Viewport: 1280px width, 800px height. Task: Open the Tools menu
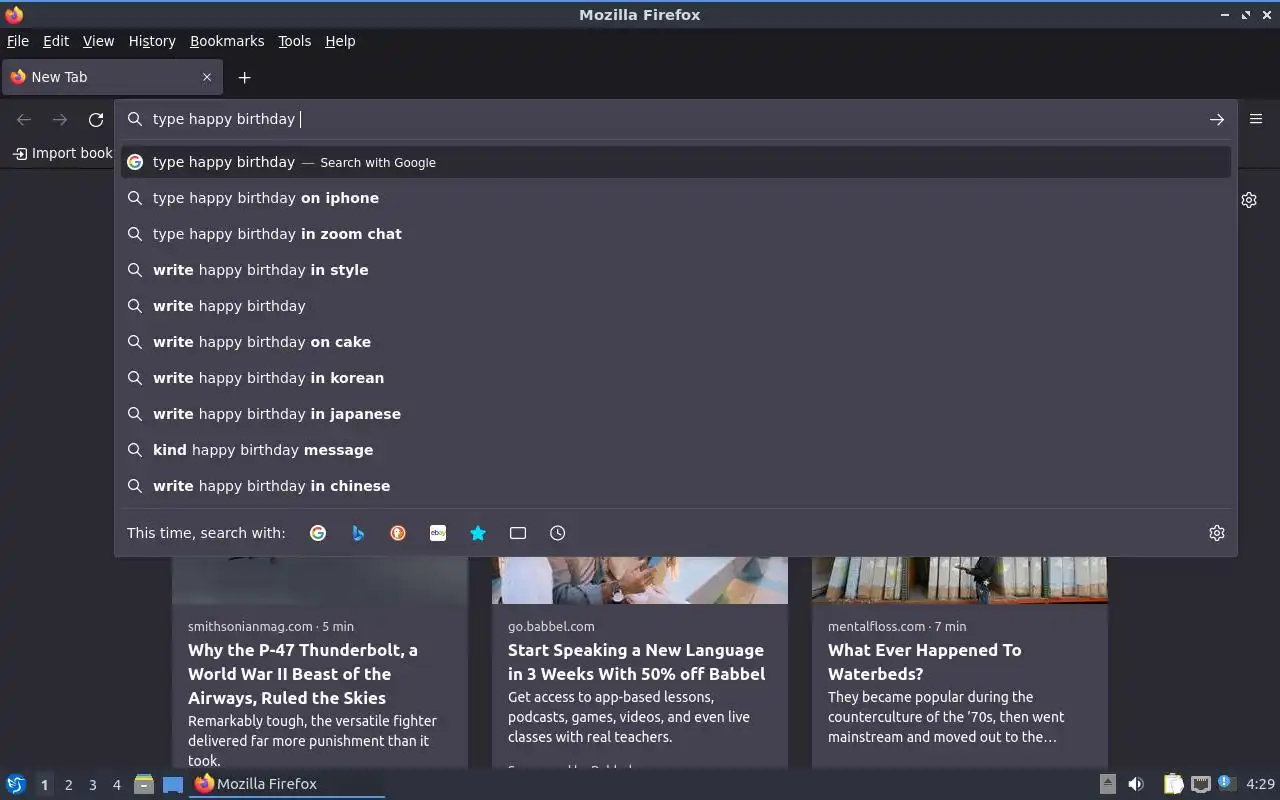click(295, 41)
